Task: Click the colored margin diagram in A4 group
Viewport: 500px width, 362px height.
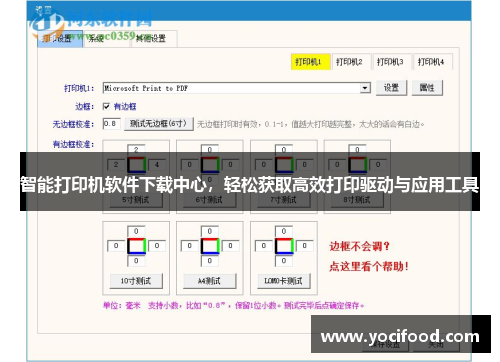Action: click(x=210, y=246)
